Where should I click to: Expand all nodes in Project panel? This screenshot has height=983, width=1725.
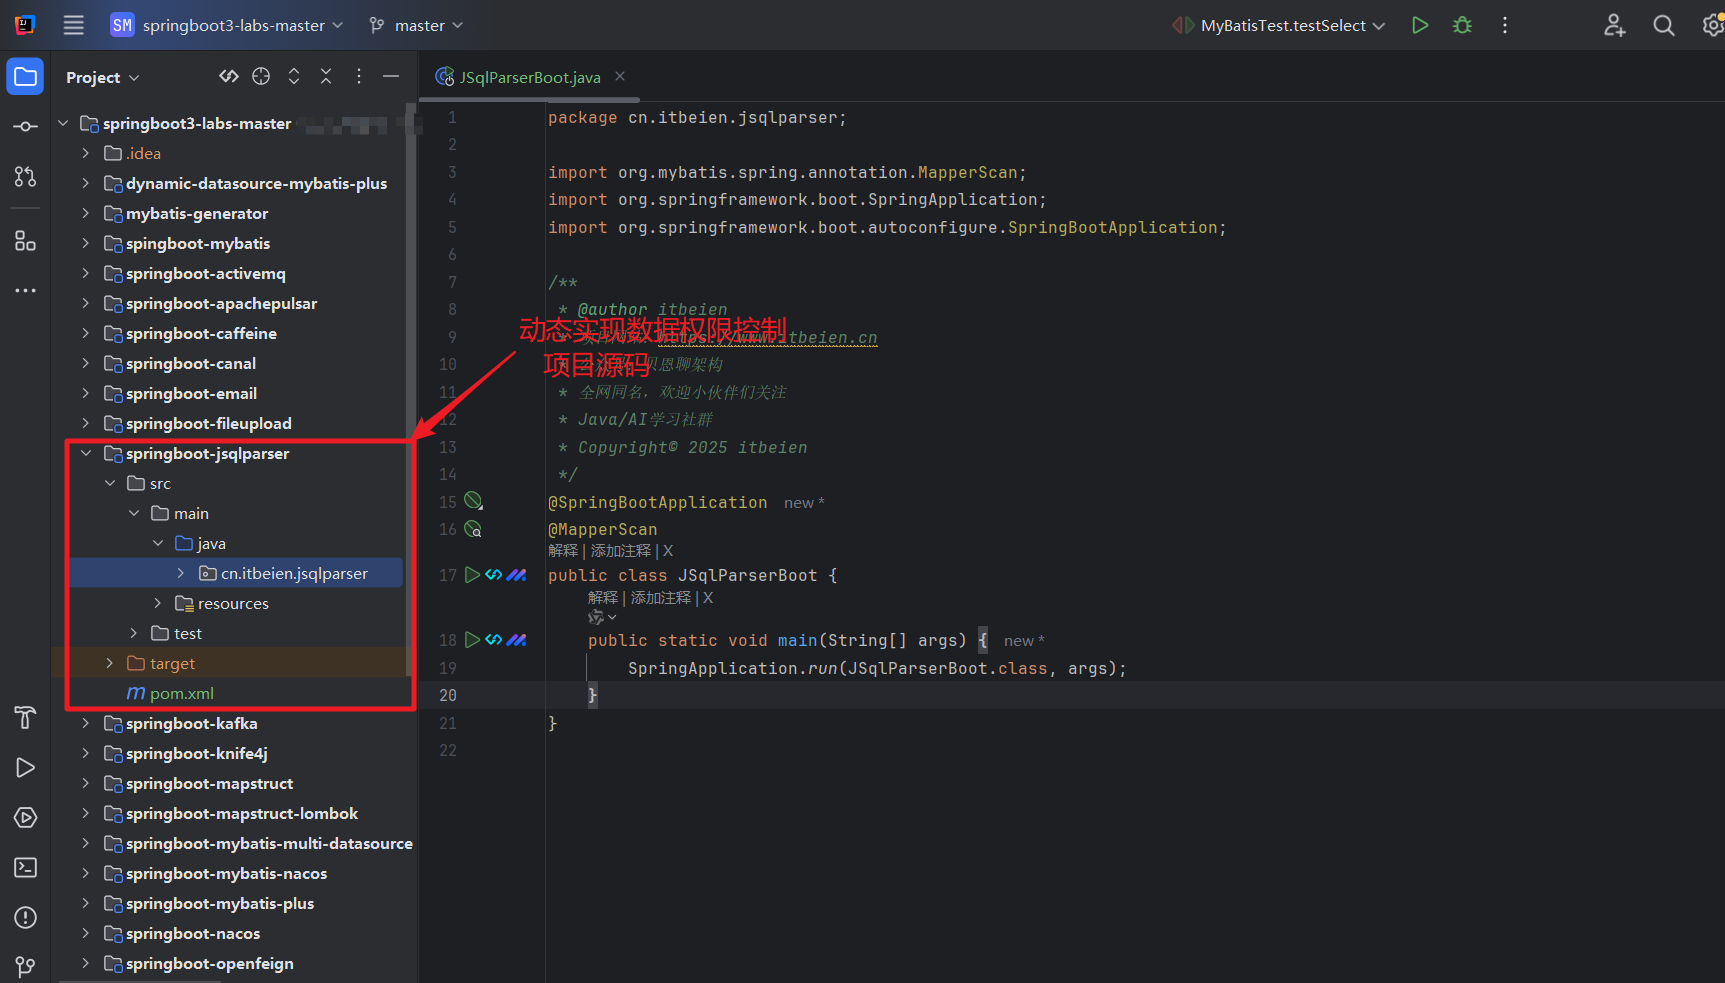tap(294, 76)
